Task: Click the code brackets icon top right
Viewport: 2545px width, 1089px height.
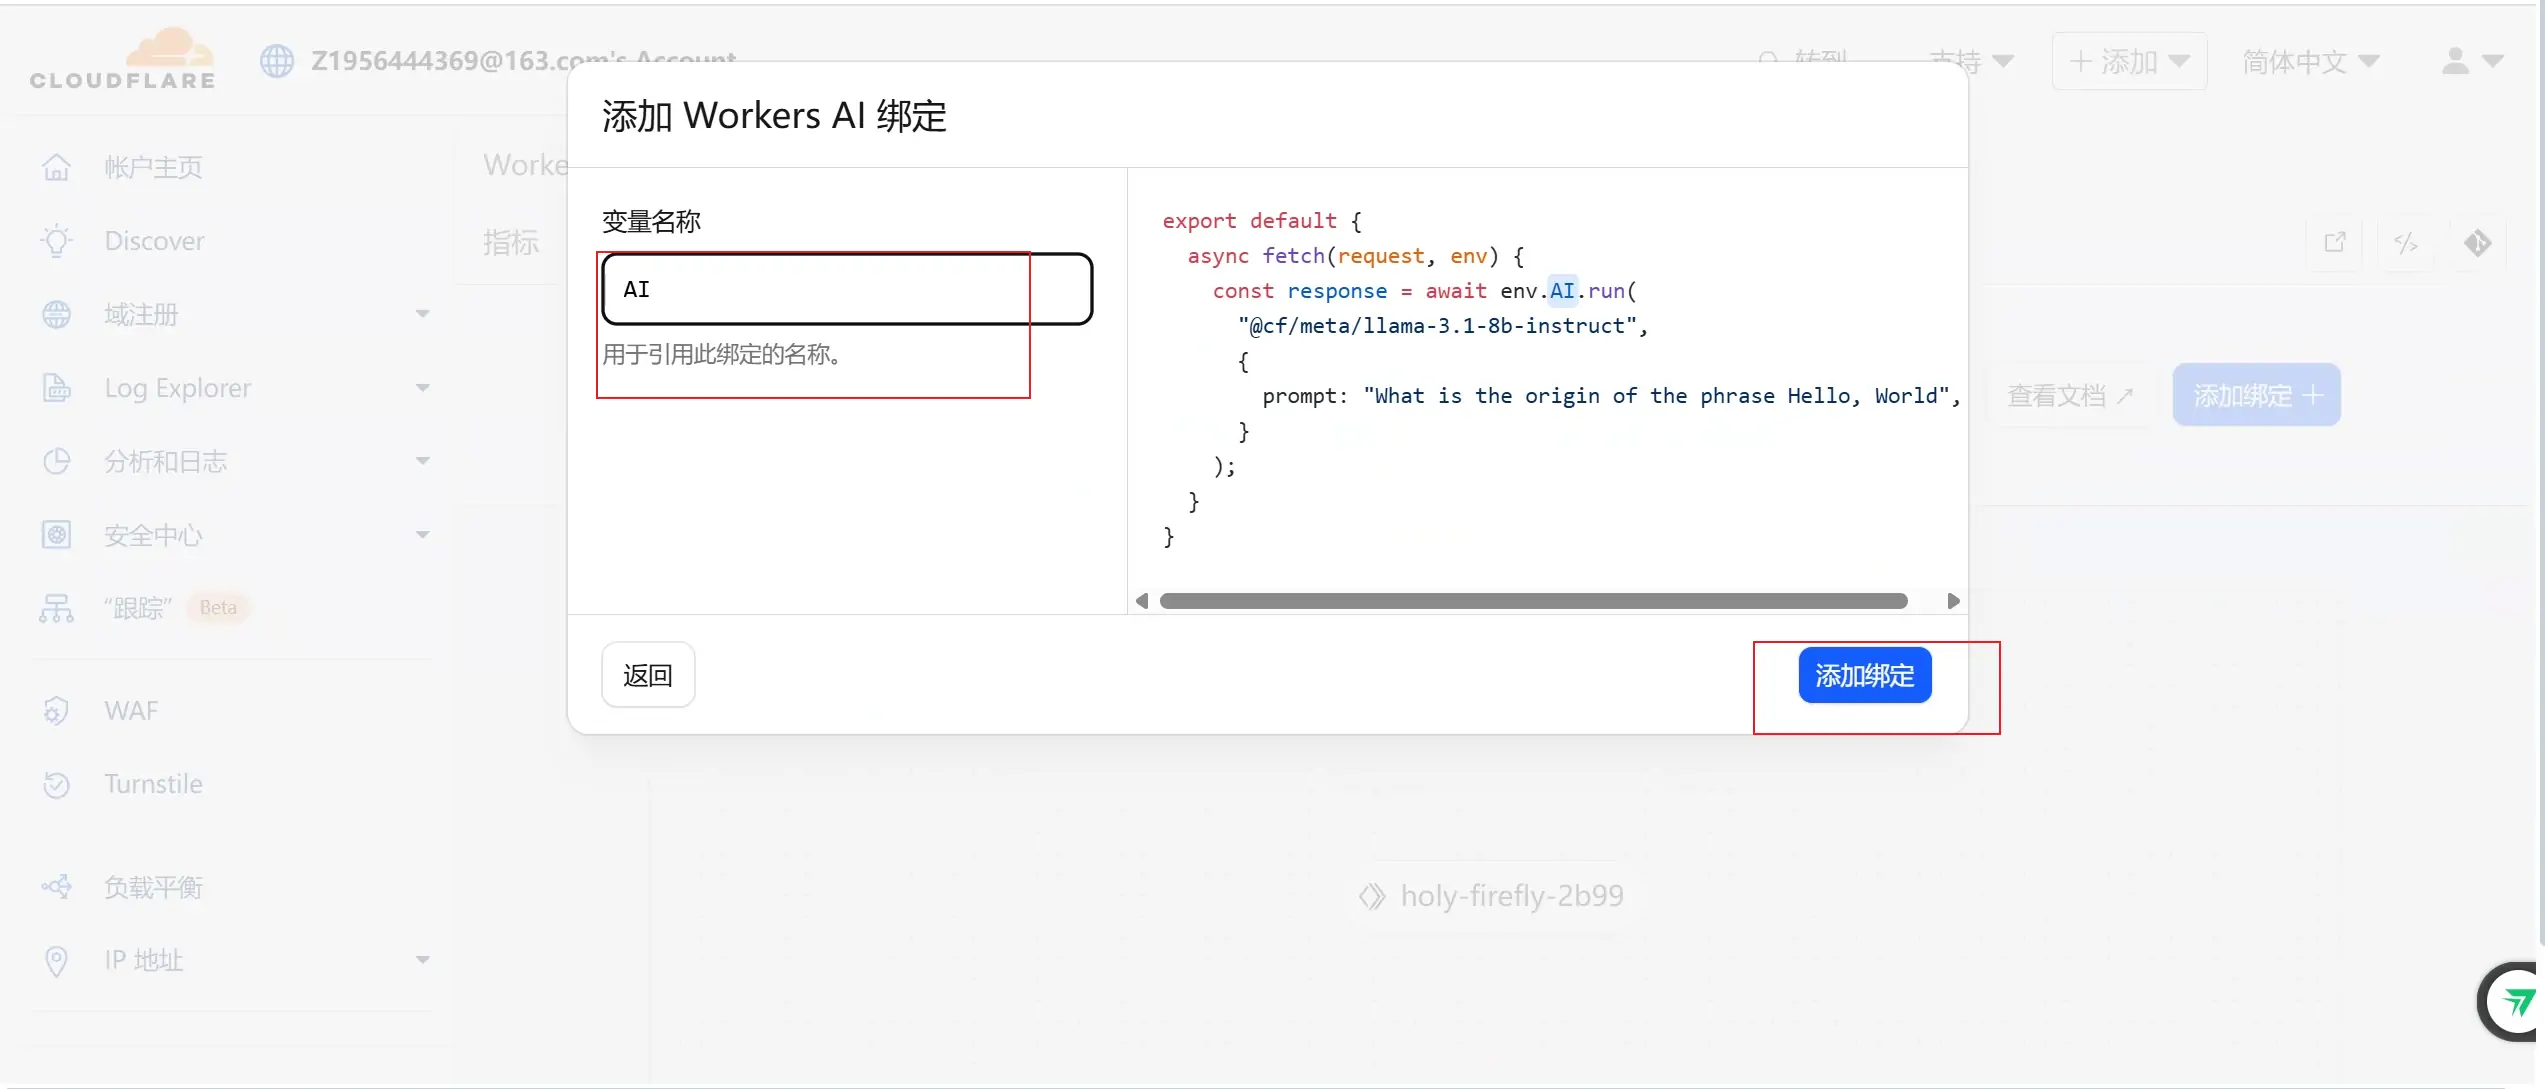Action: pyautogui.click(x=2406, y=243)
